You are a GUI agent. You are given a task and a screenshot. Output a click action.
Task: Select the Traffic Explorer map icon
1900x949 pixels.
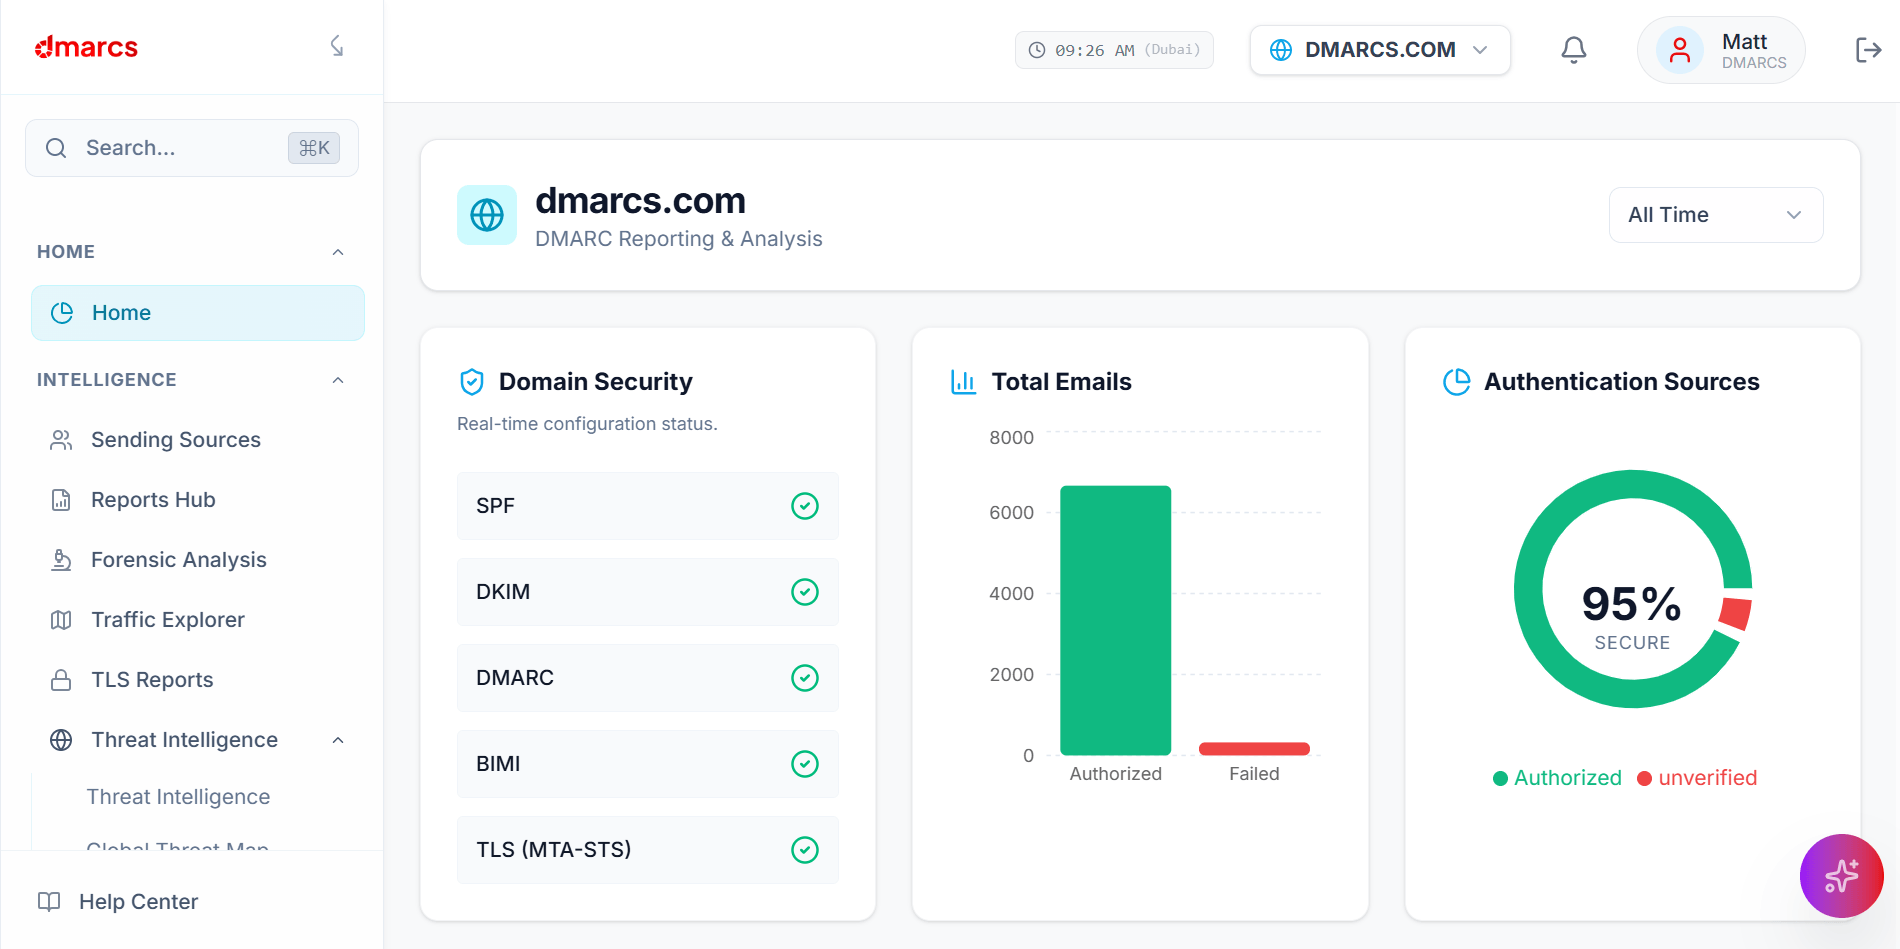pos(61,619)
